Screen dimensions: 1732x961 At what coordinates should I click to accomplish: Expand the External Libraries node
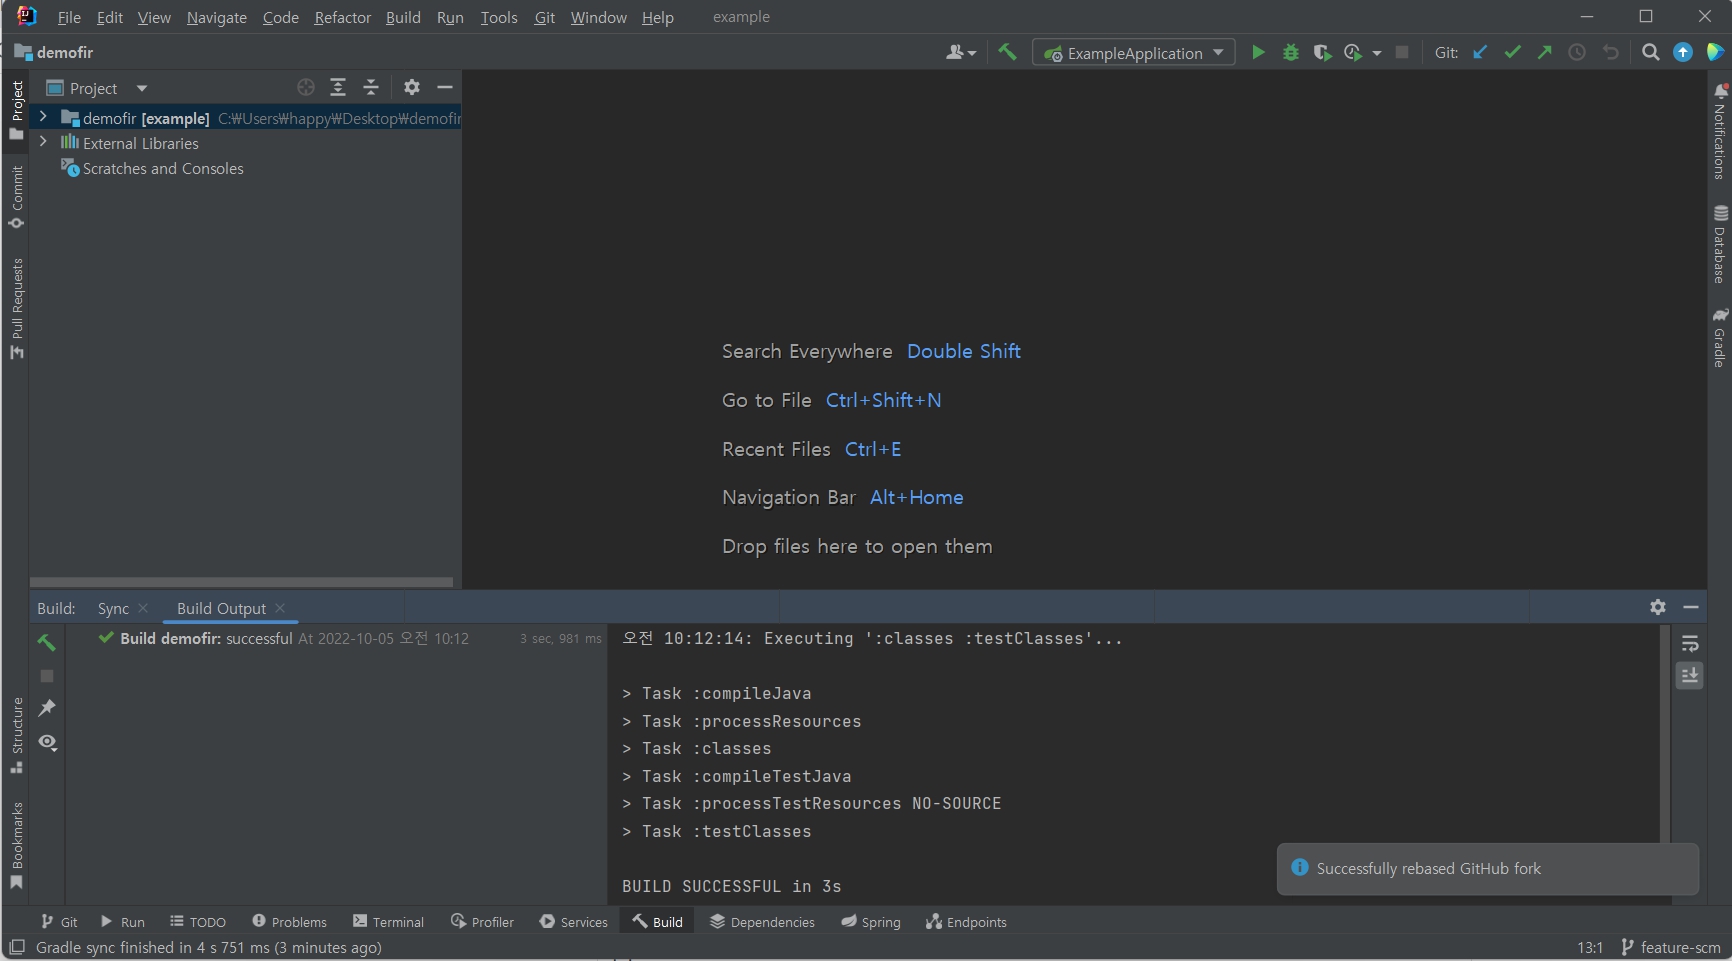(x=43, y=142)
